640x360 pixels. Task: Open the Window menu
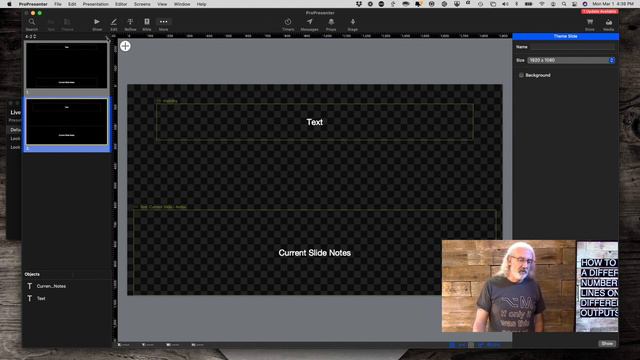pos(182,4)
